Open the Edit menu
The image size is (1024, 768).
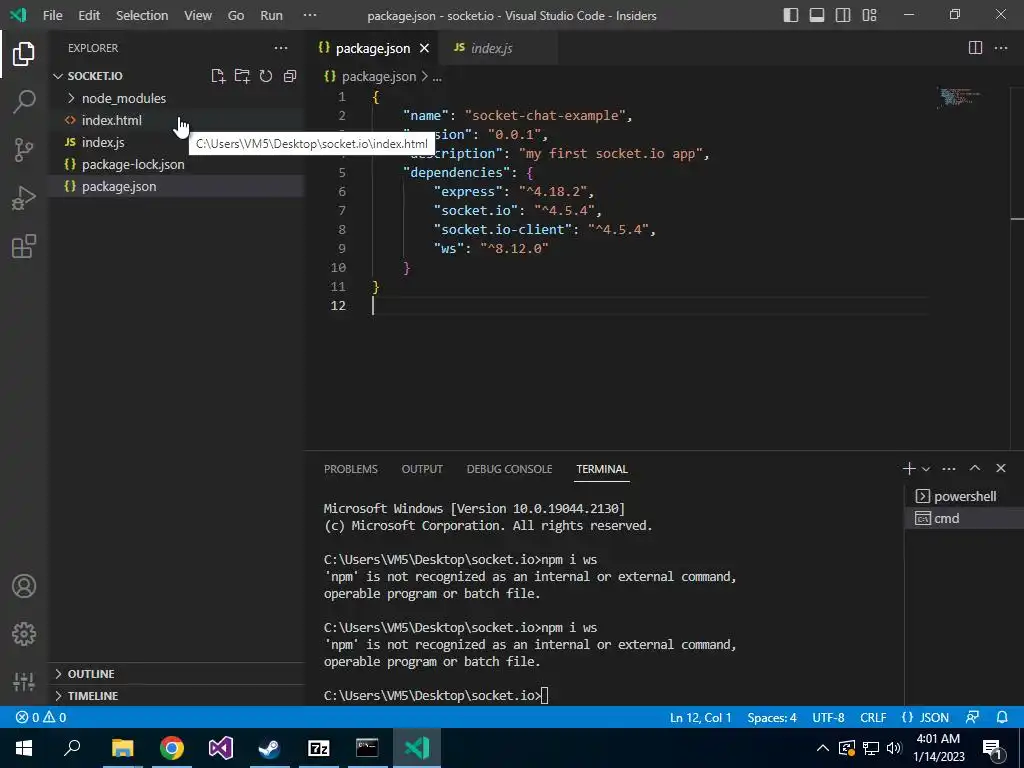[x=89, y=15]
